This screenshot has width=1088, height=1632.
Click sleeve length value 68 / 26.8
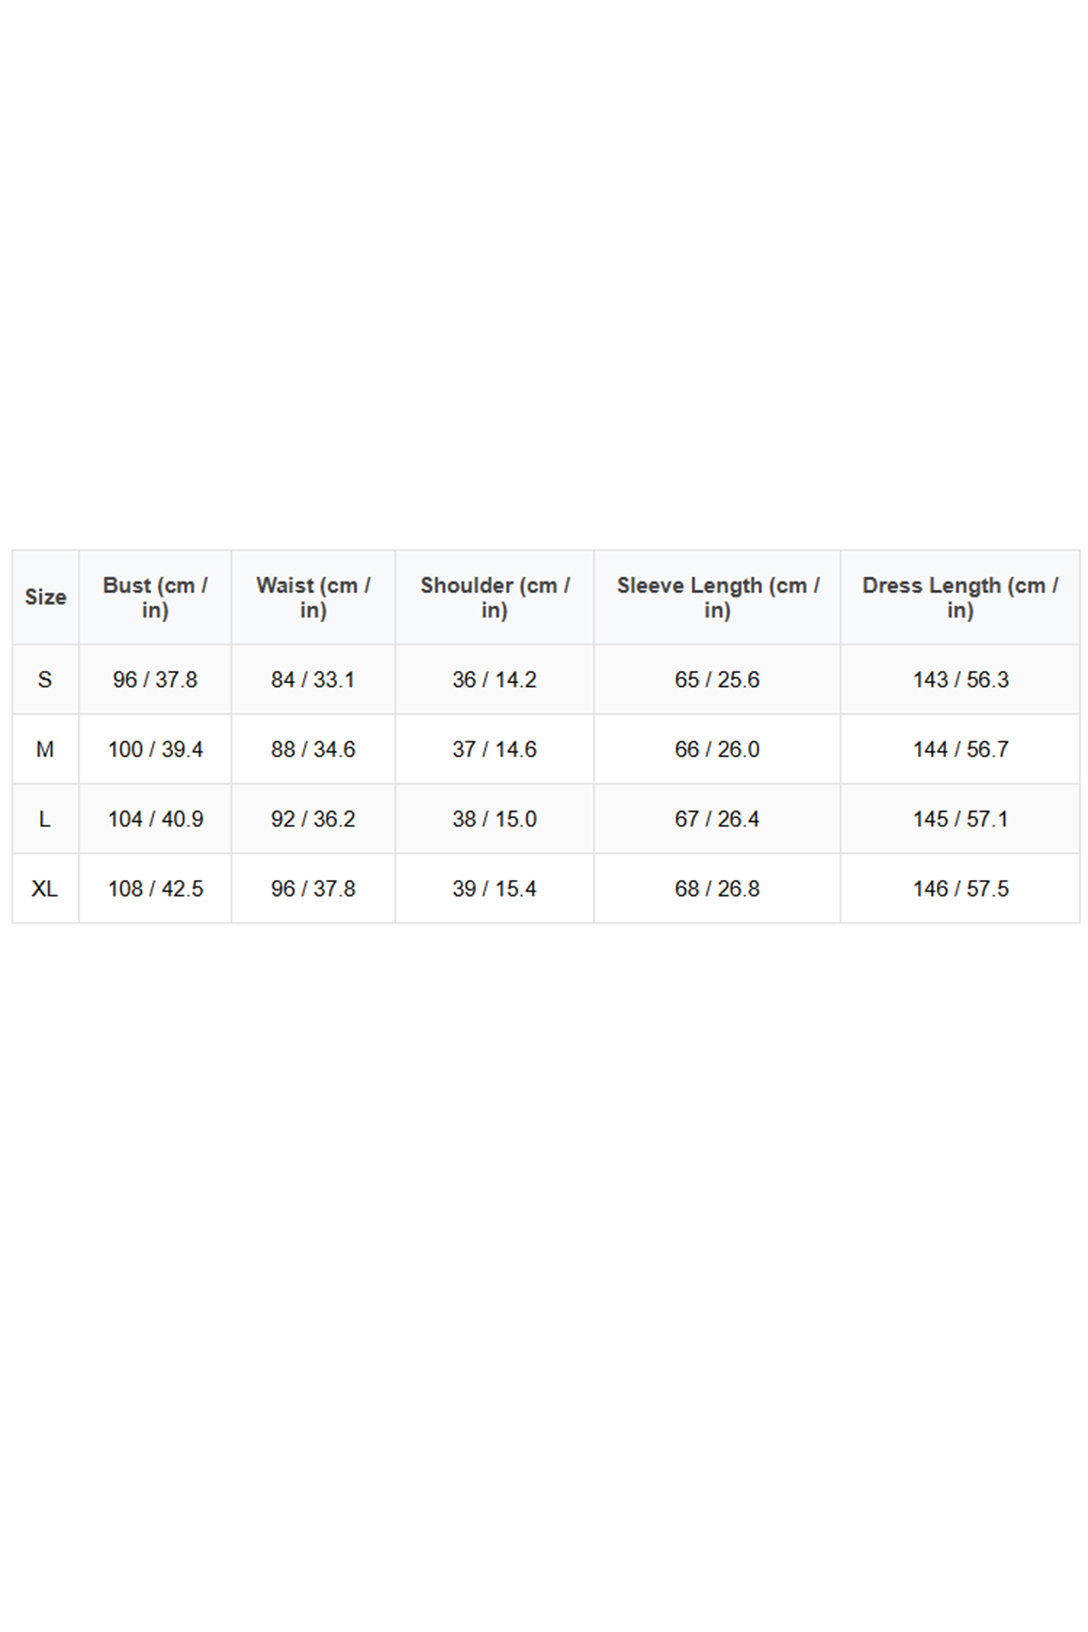coord(717,888)
